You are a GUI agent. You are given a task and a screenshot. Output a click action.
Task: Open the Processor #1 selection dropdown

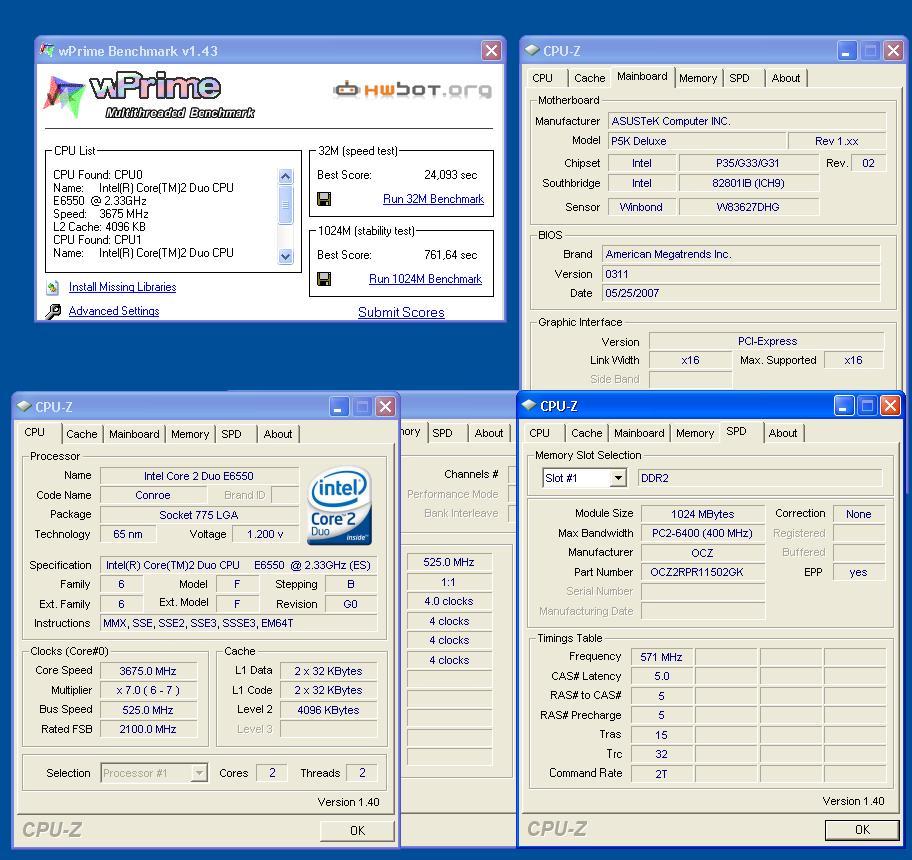[x=200, y=773]
